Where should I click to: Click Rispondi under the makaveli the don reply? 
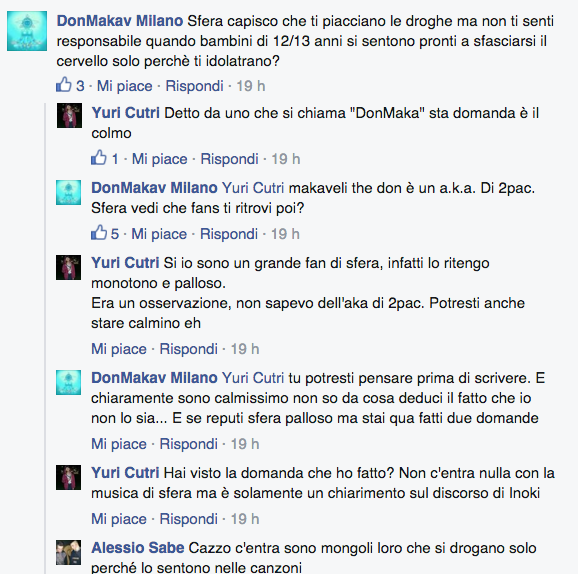[229, 234]
